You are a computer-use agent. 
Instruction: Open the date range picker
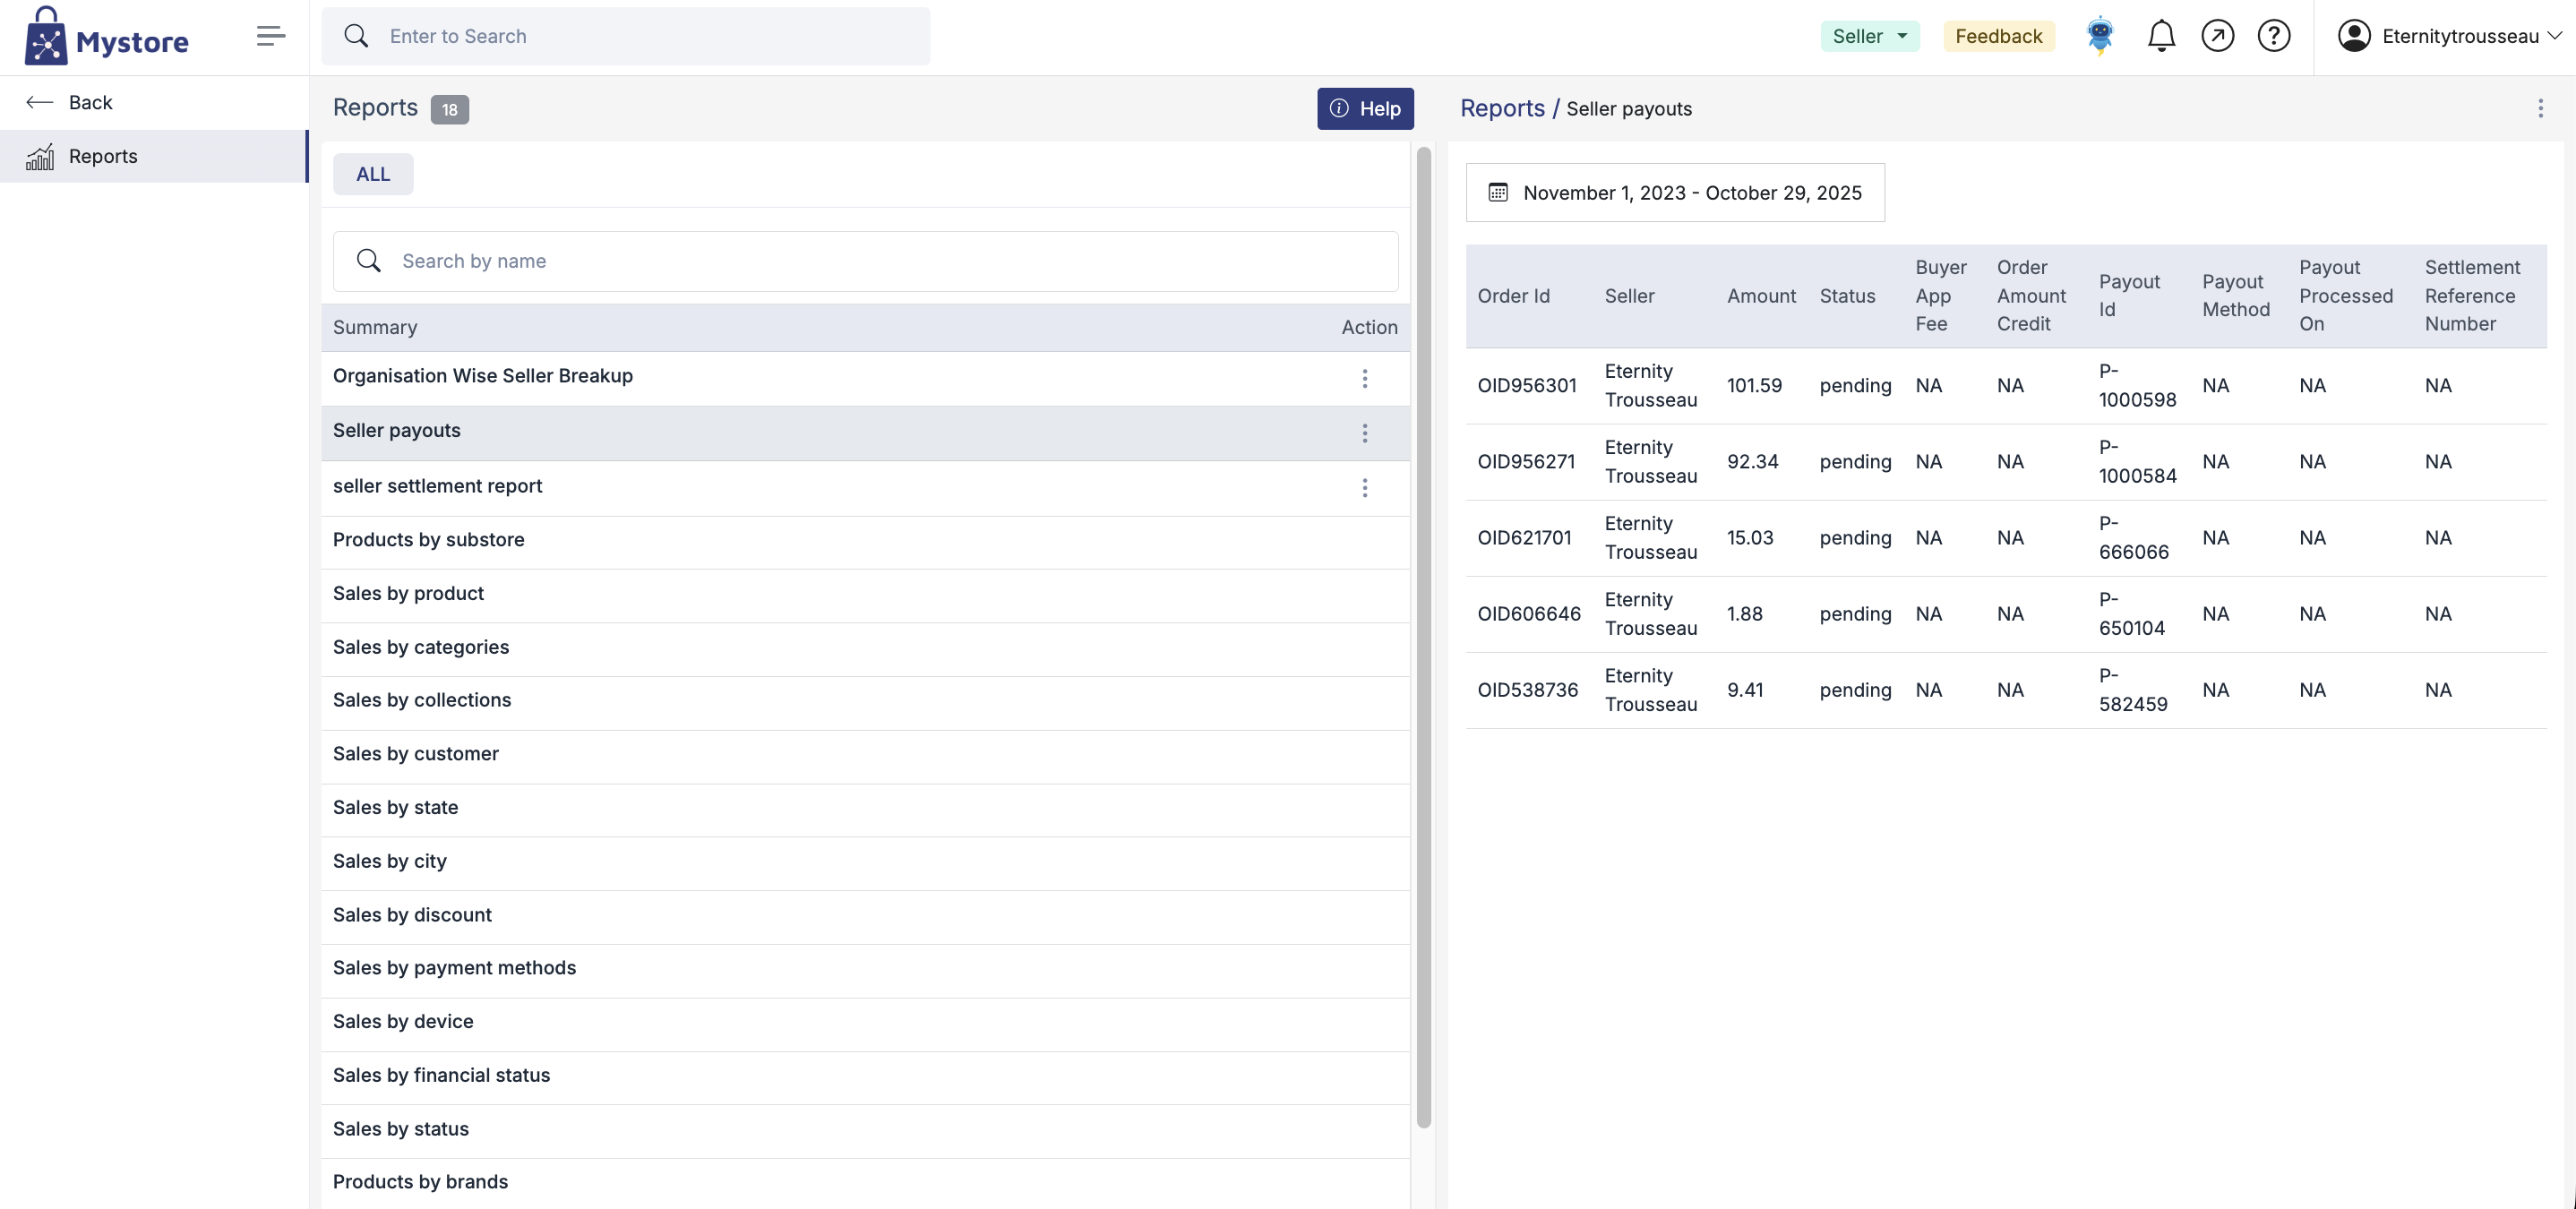click(x=1674, y=193)
